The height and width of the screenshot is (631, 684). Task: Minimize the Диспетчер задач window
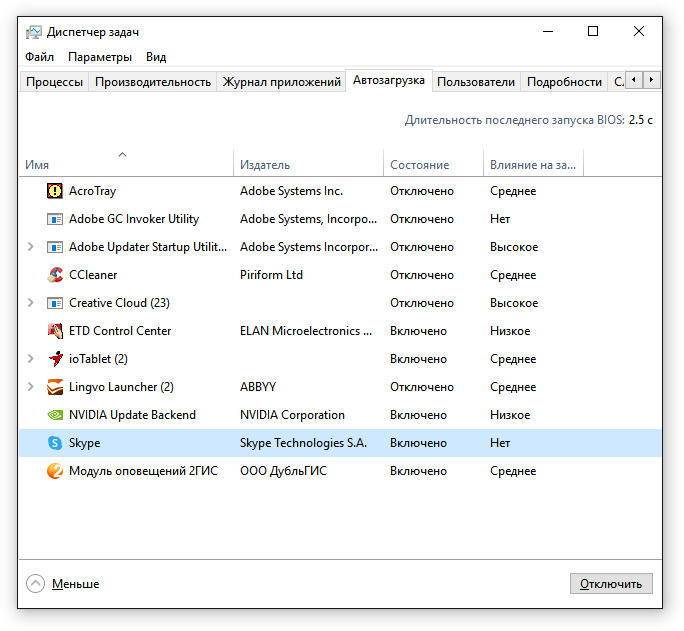pyautogui.click(x=548, y=31)
